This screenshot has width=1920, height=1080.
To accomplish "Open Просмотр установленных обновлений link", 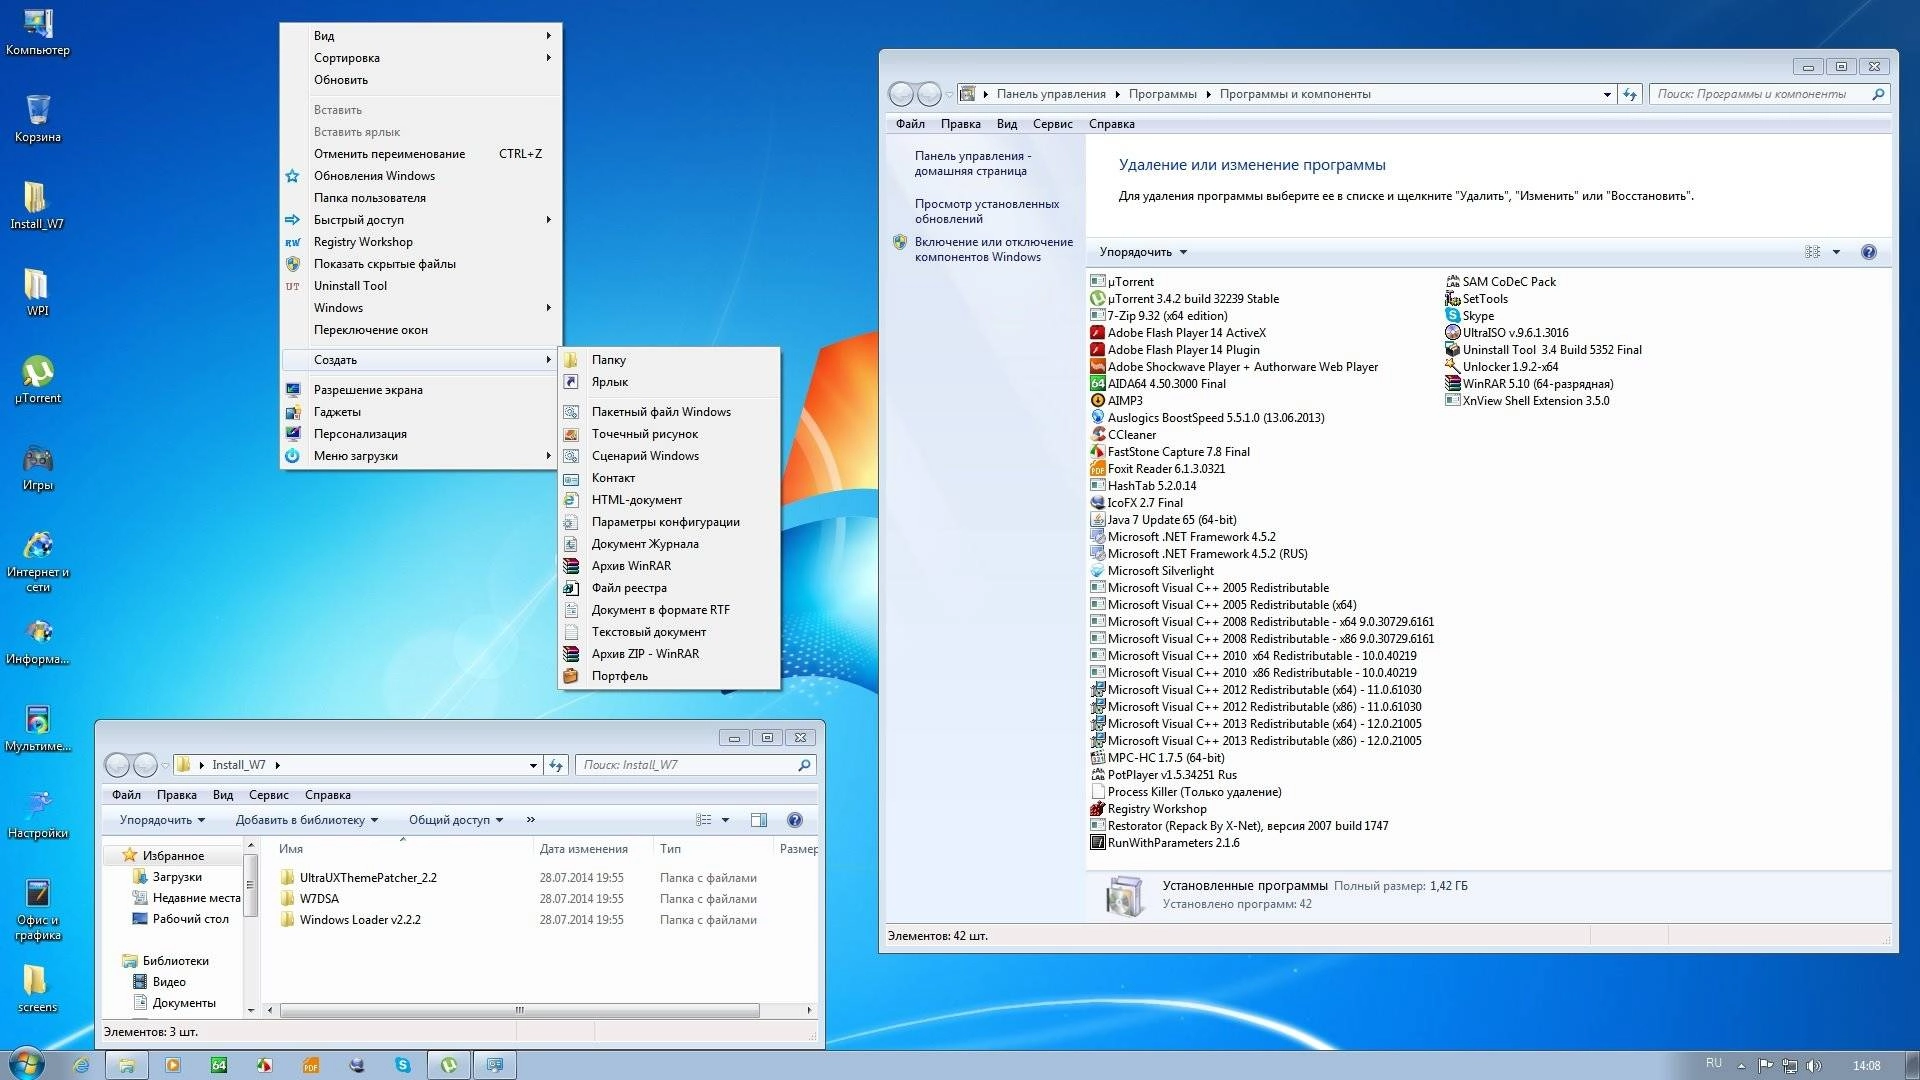I will (x=986, y=211).
